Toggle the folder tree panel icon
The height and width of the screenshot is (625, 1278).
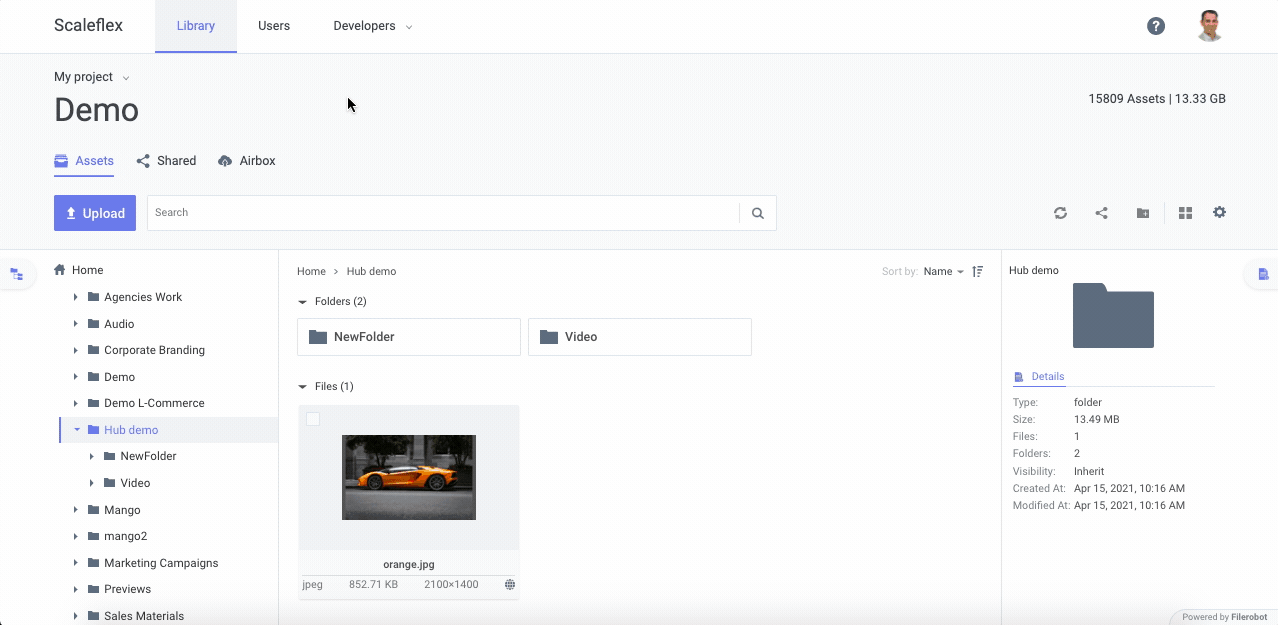click(17, 274)
